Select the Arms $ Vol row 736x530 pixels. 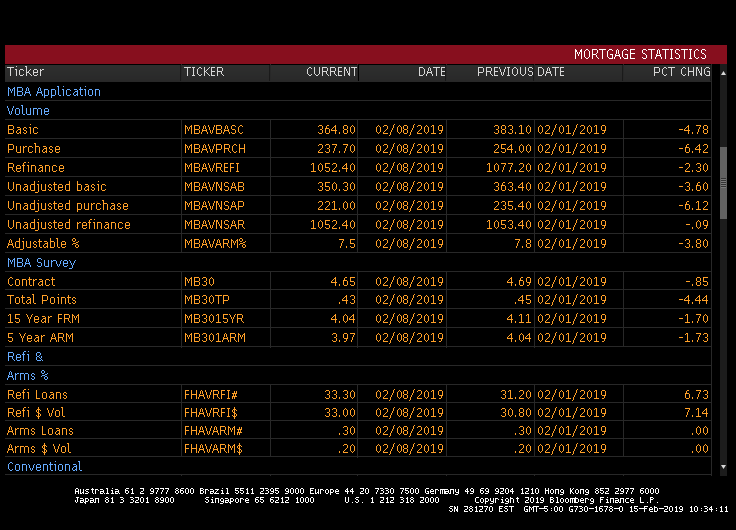coord(358,449)
